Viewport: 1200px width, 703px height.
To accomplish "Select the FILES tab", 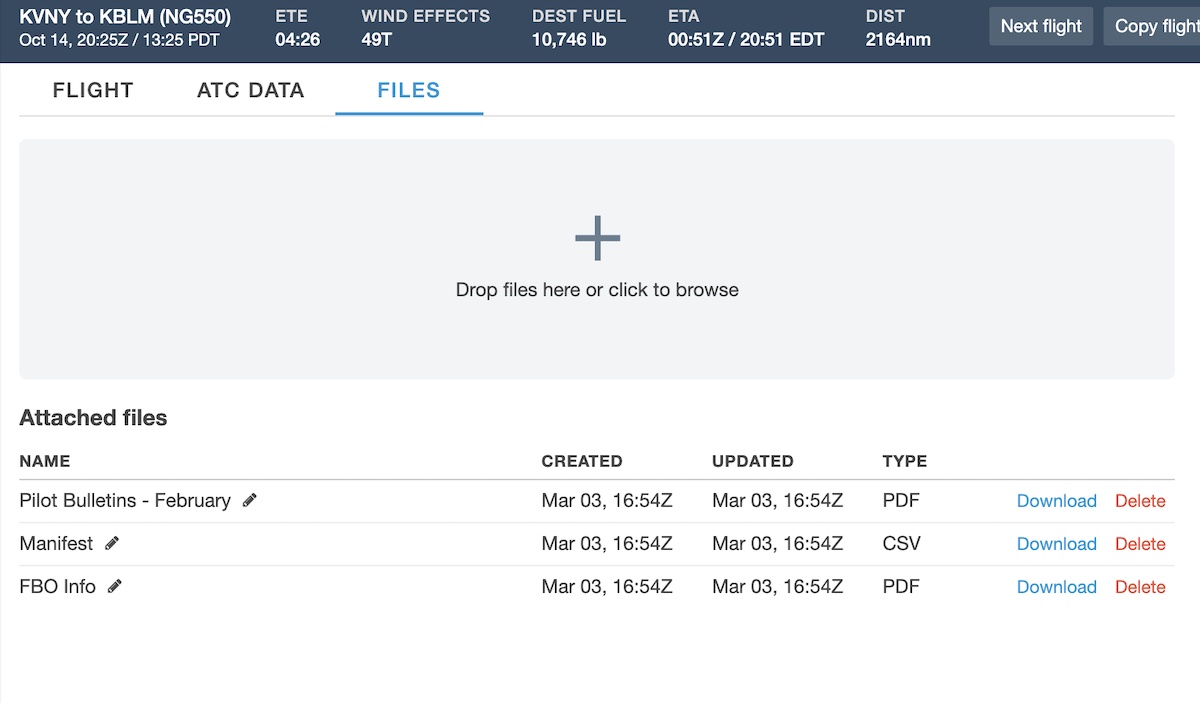I will click(x=409, y=90).
